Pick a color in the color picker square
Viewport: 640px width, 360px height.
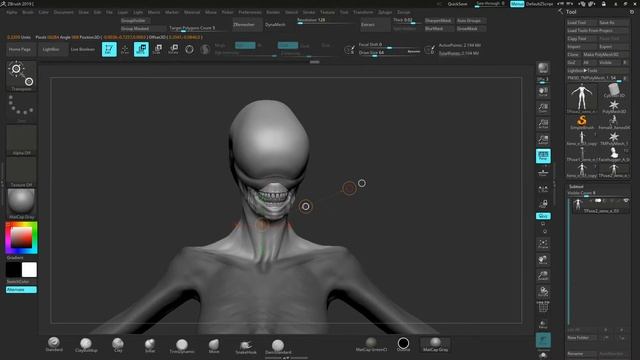(x=21, y=237)
